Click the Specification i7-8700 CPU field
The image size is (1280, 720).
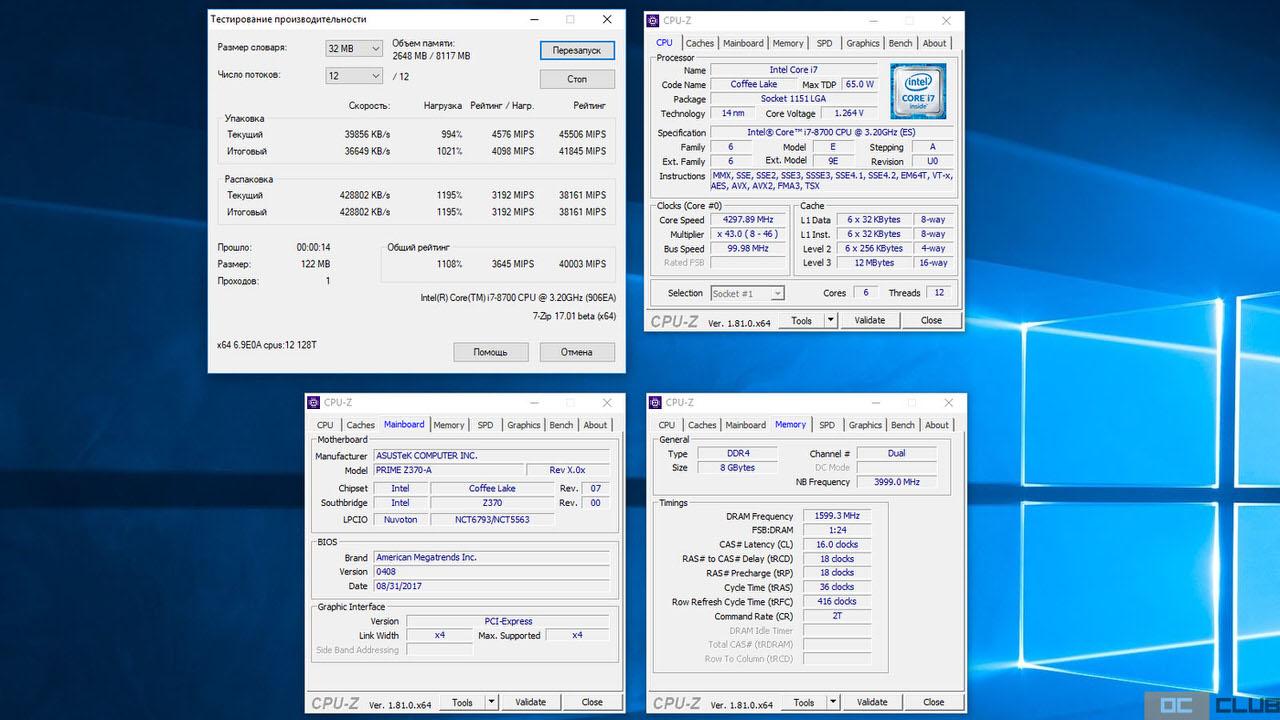click(x=830, y=132)
